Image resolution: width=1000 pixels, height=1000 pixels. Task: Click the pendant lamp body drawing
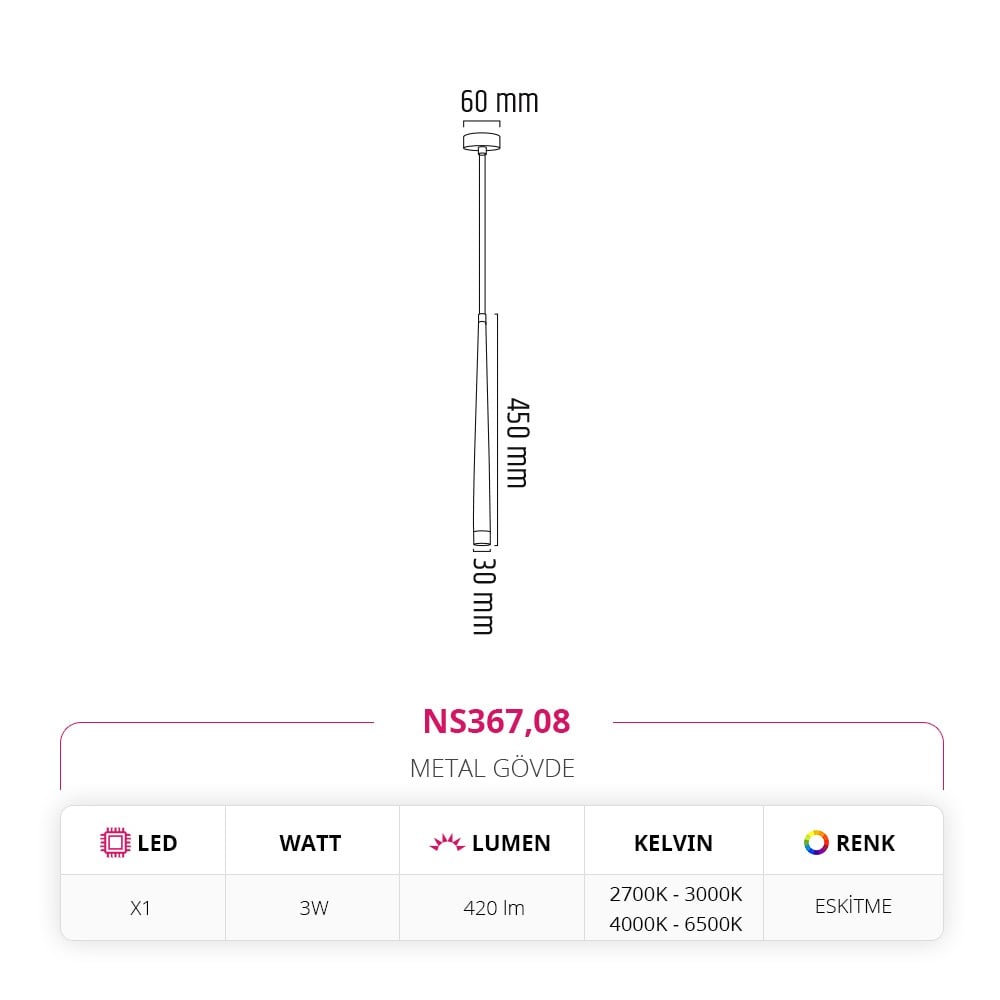[x=482, y=429]
